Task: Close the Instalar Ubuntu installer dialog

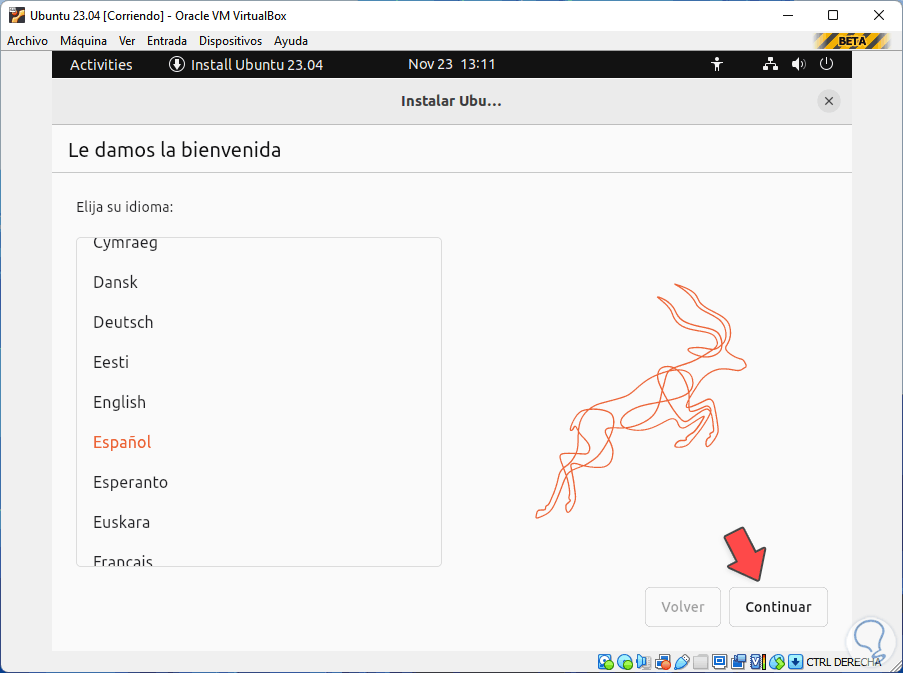Action: [x=829, y=101]
